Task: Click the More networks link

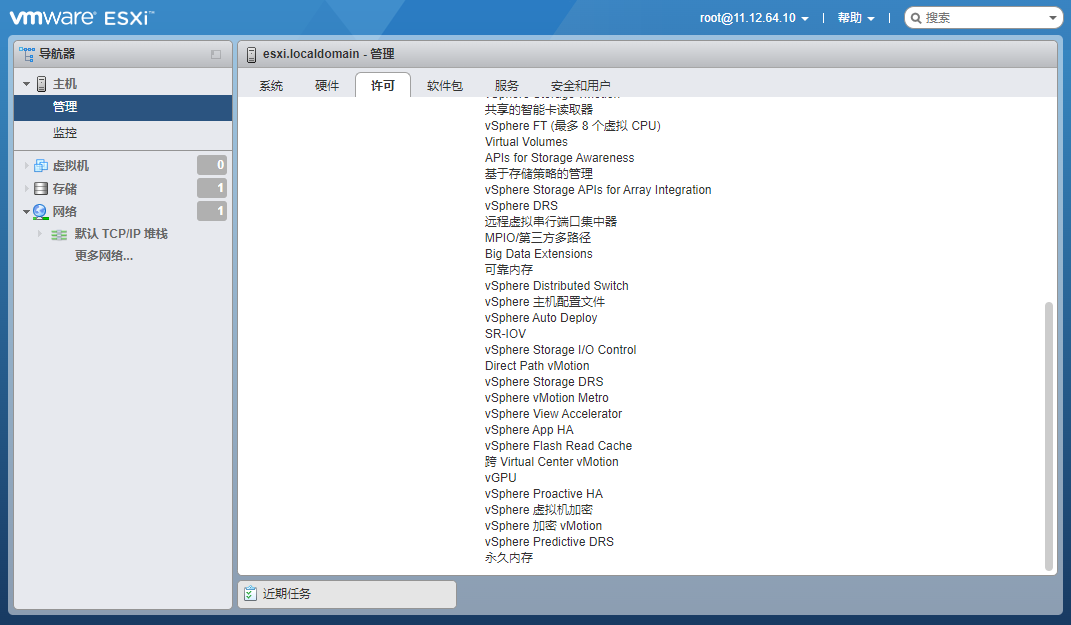Action: click(x=104, y=255)
